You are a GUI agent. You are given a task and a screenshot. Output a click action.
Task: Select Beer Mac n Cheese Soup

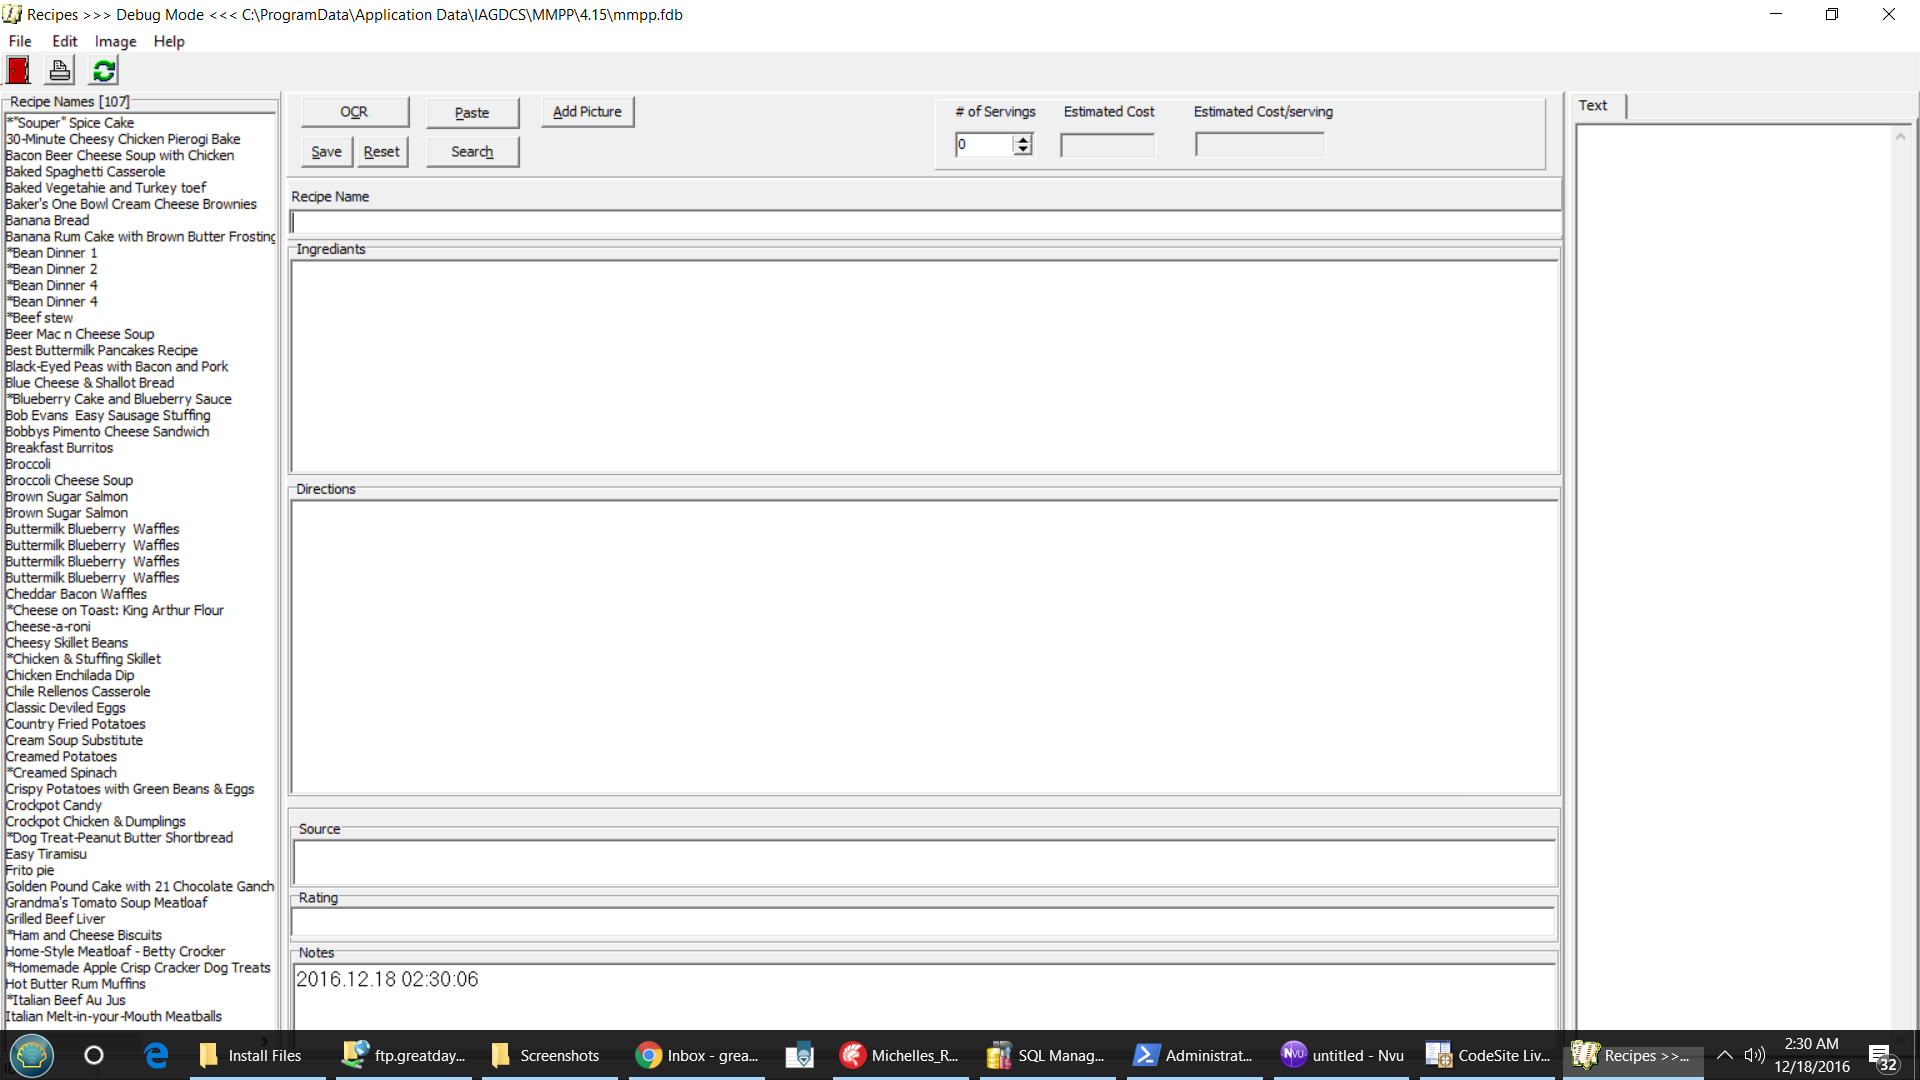tap(80, 334)
